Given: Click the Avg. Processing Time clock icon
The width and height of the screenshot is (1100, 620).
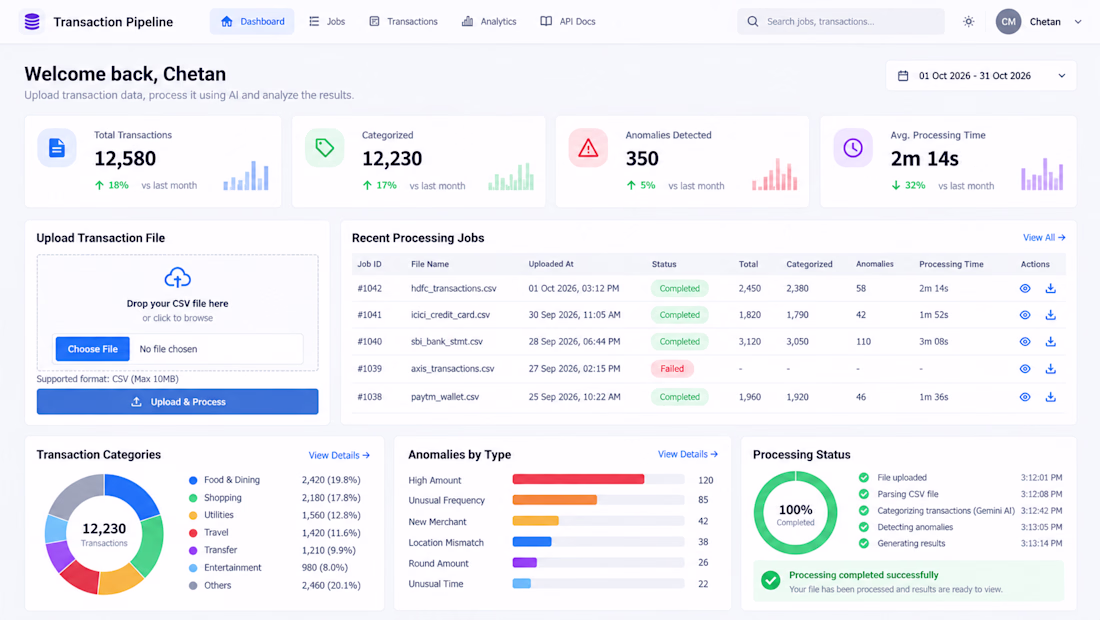Looking at the screenshot, I should coord(853,148).
